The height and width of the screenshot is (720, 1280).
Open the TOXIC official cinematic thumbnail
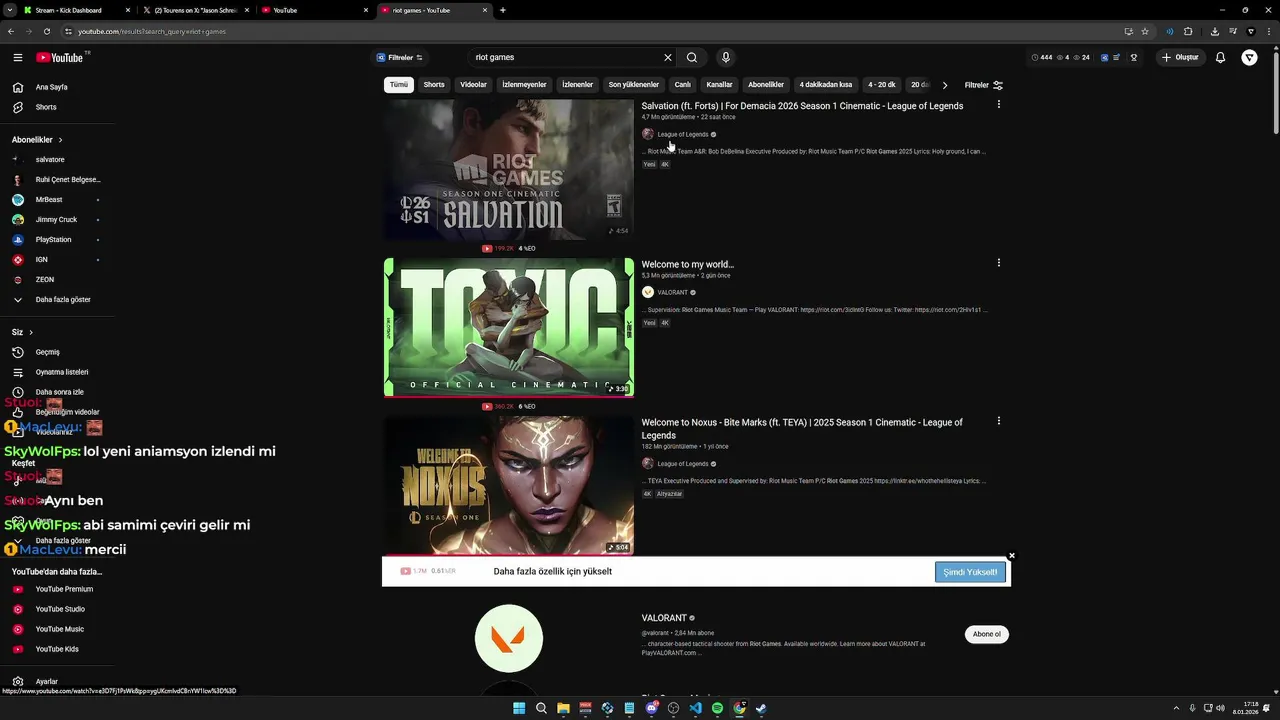(509, 328)
